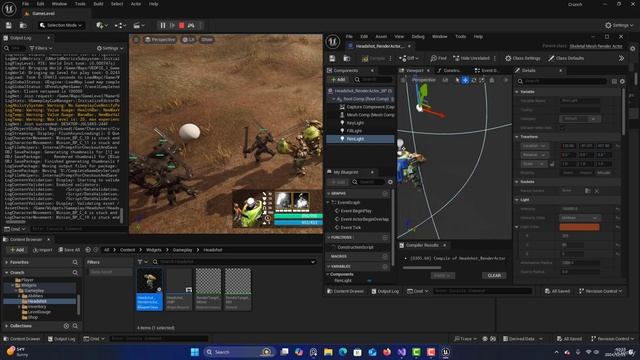Screen dimensions: 640x360
Task: Switch to the Event Graph tab
Action: click(488, 71)
